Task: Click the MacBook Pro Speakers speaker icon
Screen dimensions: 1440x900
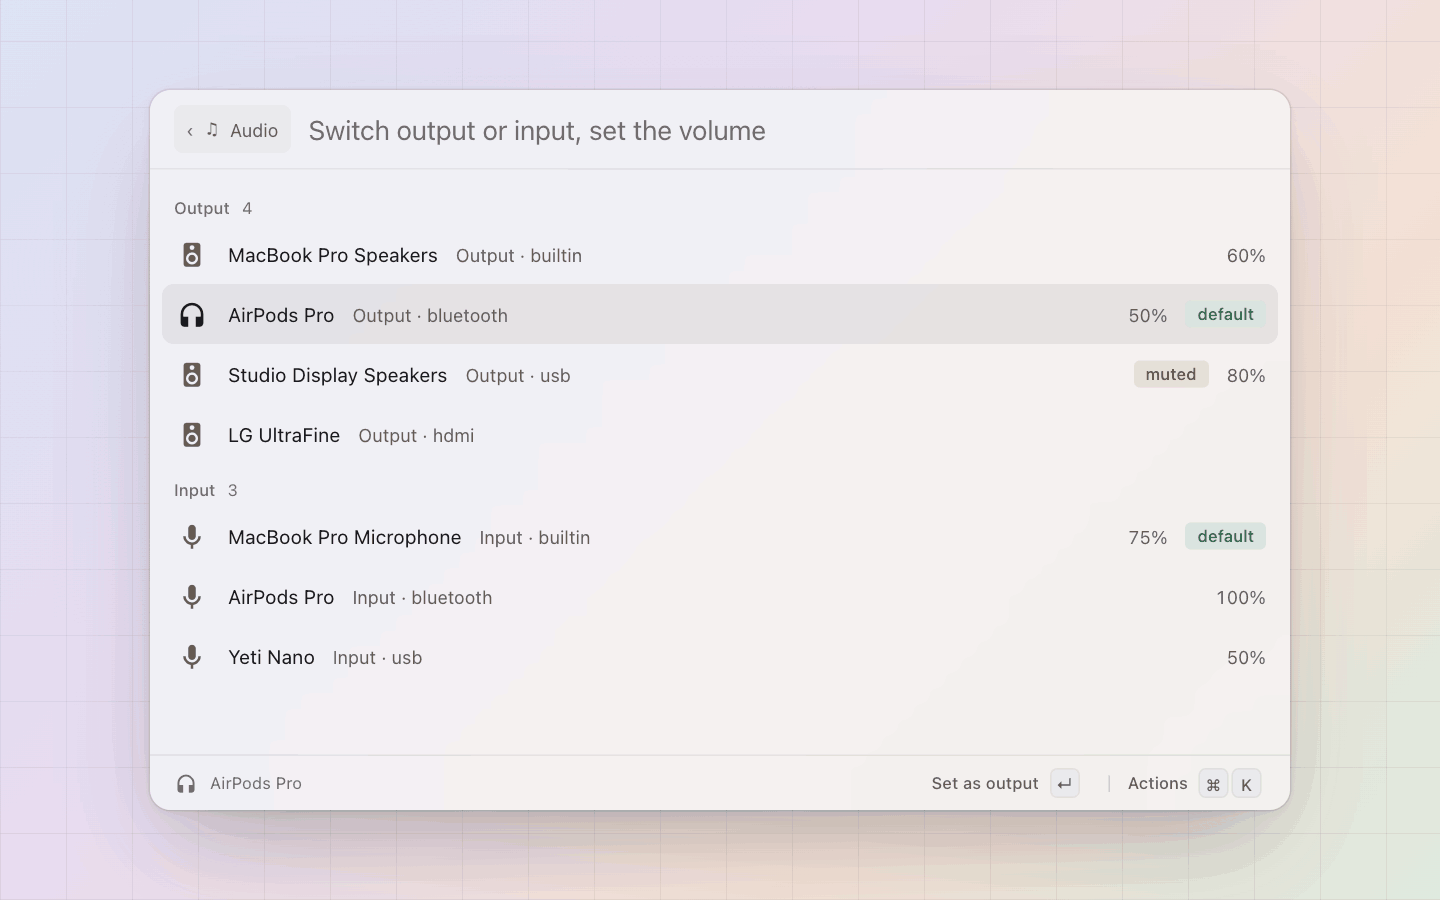Action: [192, 255]
